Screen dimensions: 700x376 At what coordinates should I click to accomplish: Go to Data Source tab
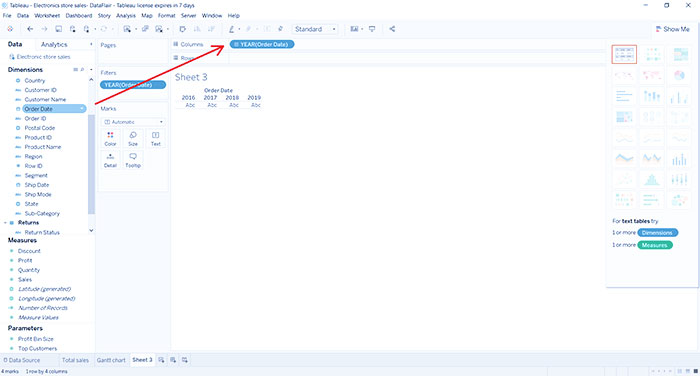click(22, 360)
